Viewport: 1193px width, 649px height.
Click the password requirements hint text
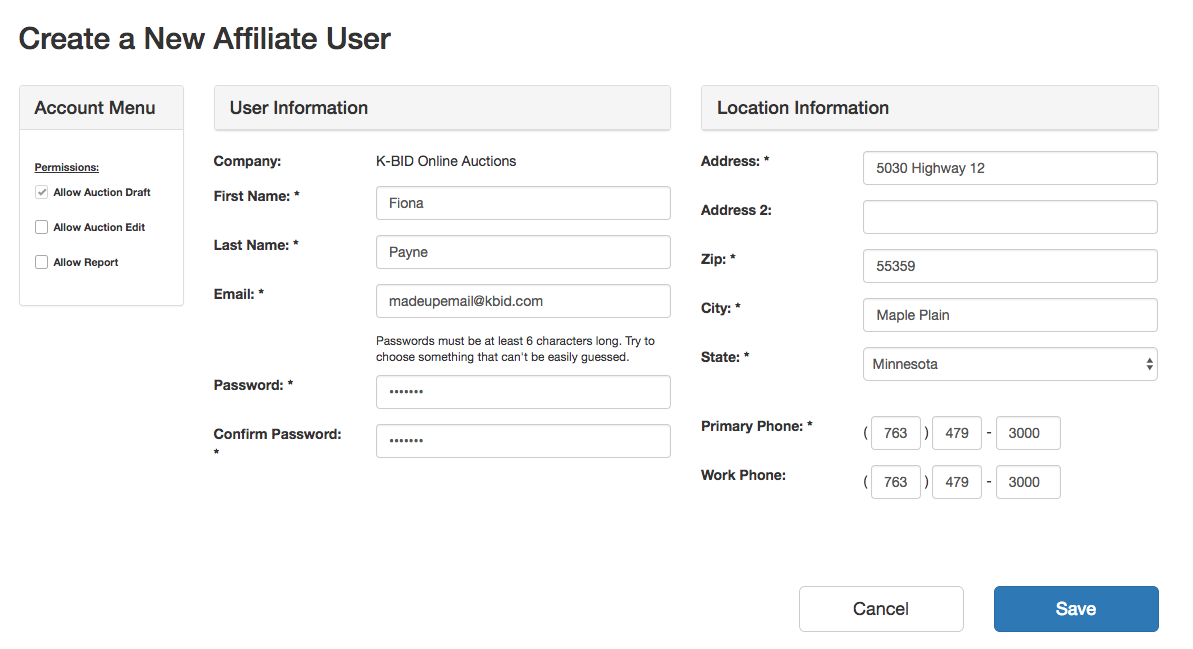(x=515, y=349)
